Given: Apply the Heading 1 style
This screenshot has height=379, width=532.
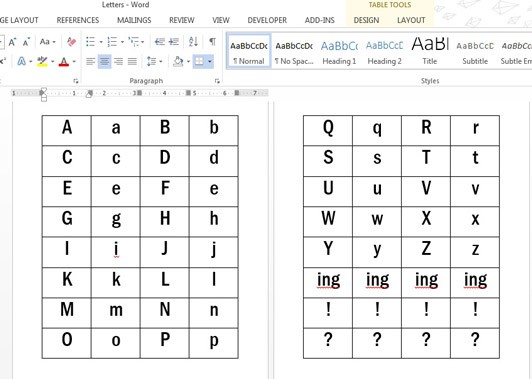Looking at the screenshot, I should (339, 51).
